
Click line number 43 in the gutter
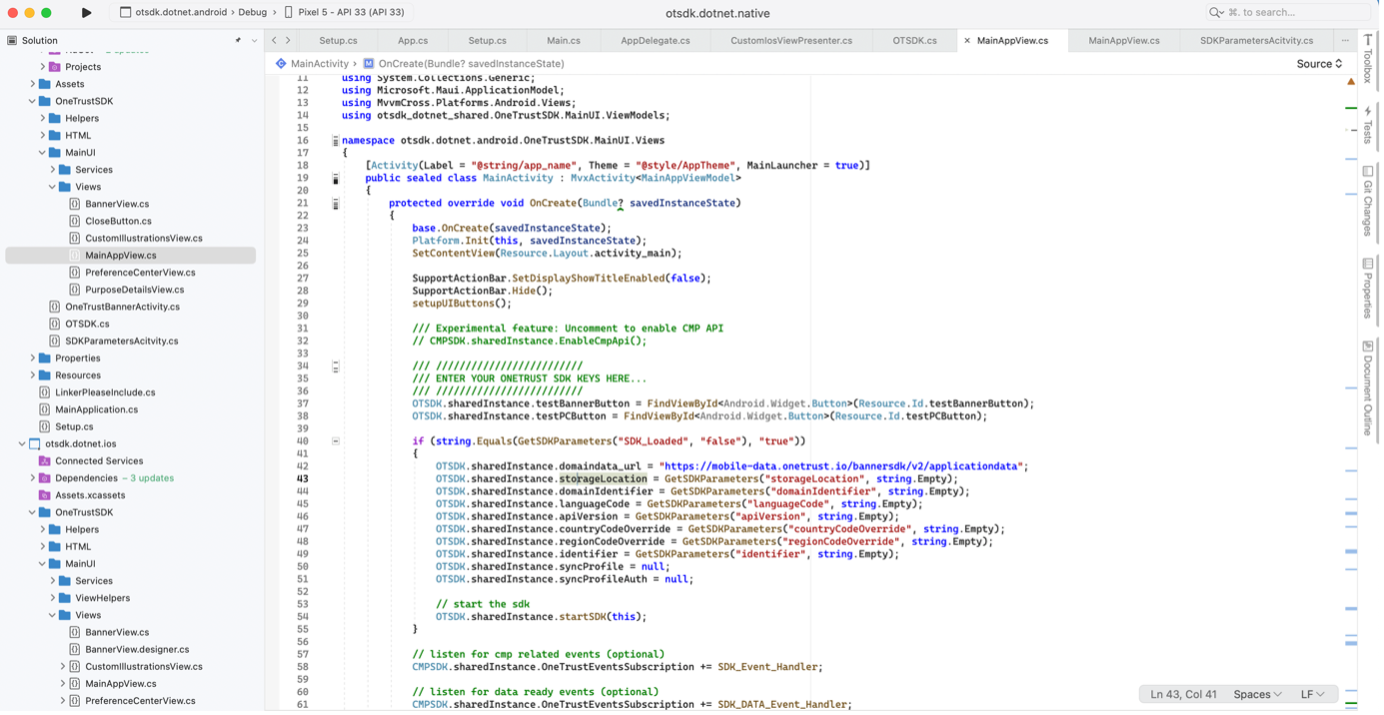click(301, 479)
